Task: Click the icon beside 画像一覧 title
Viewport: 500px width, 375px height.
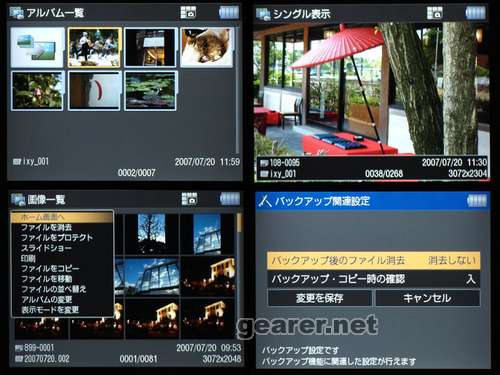Action: pos(18,199)
